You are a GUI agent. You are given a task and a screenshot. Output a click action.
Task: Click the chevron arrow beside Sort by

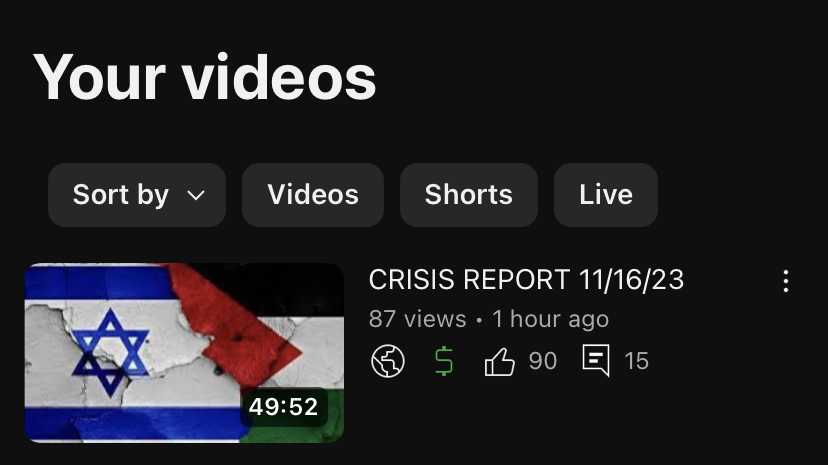(x=196, y=196)
